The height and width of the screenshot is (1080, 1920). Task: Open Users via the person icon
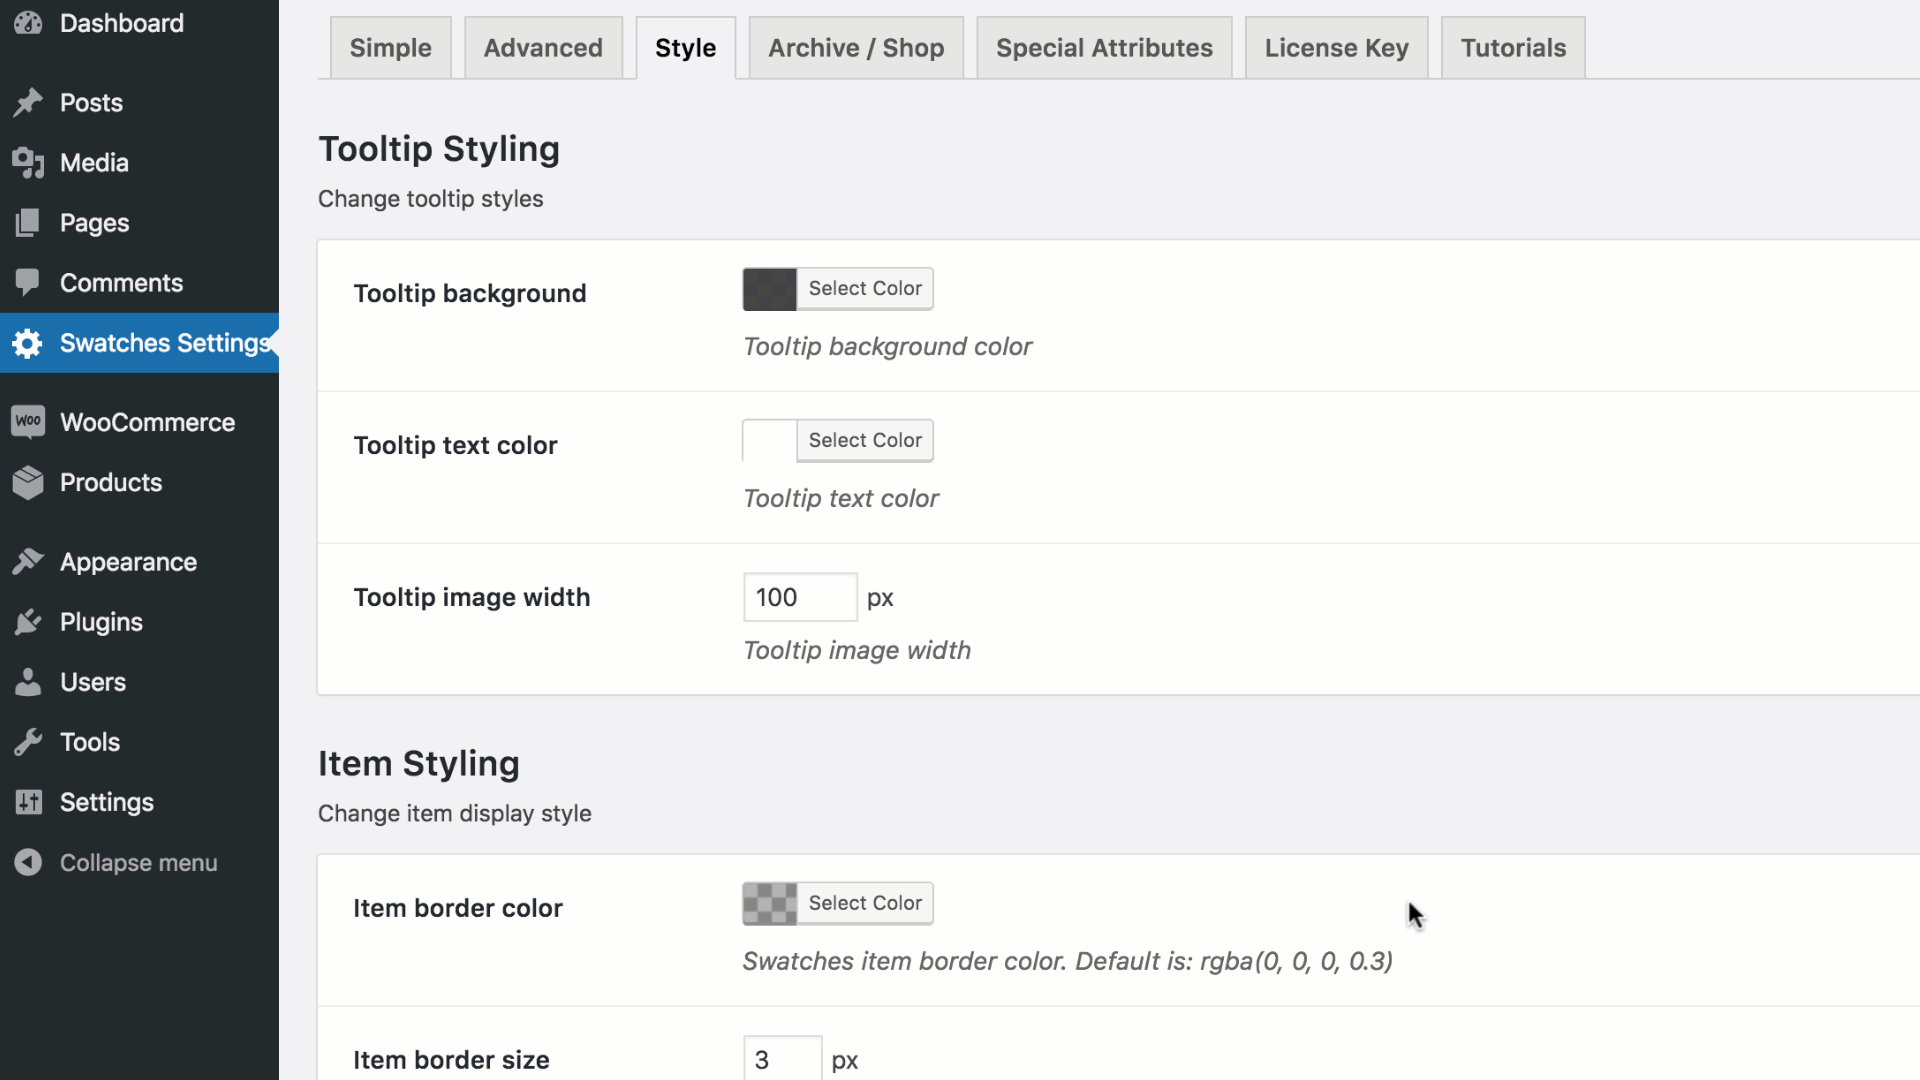(x=28, y=681)
